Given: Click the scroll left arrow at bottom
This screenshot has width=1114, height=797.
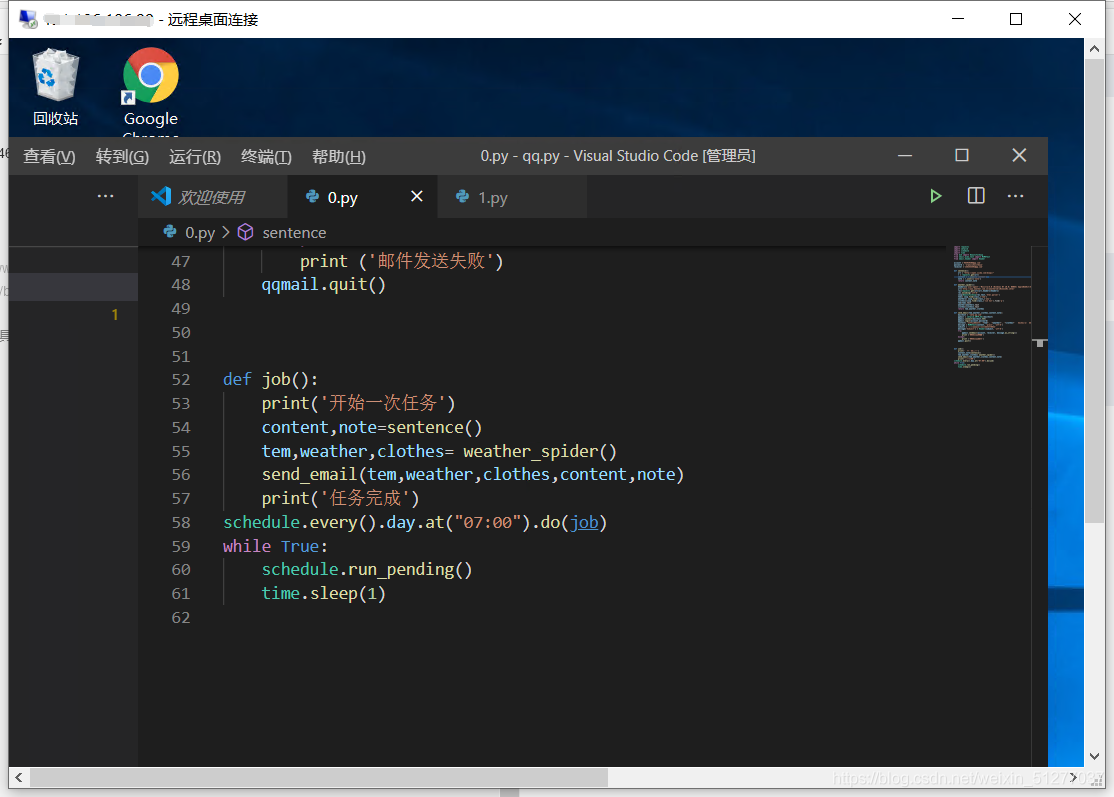Looking at the screenshot, I should coord(18,778).
